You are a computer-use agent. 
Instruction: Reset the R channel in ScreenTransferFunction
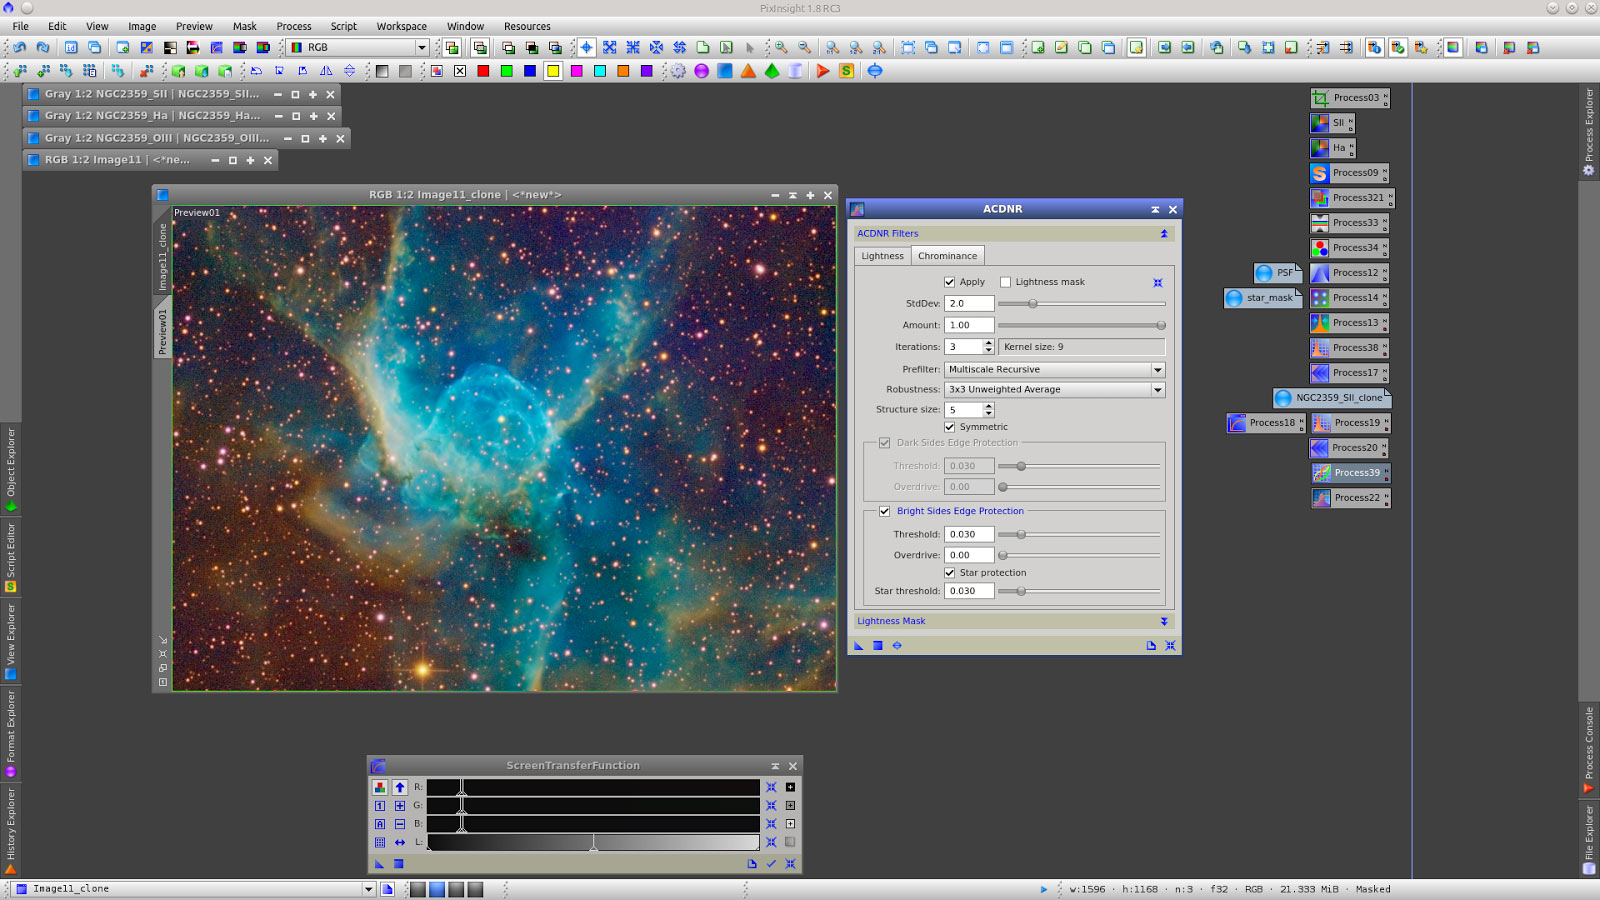(771, 788)
